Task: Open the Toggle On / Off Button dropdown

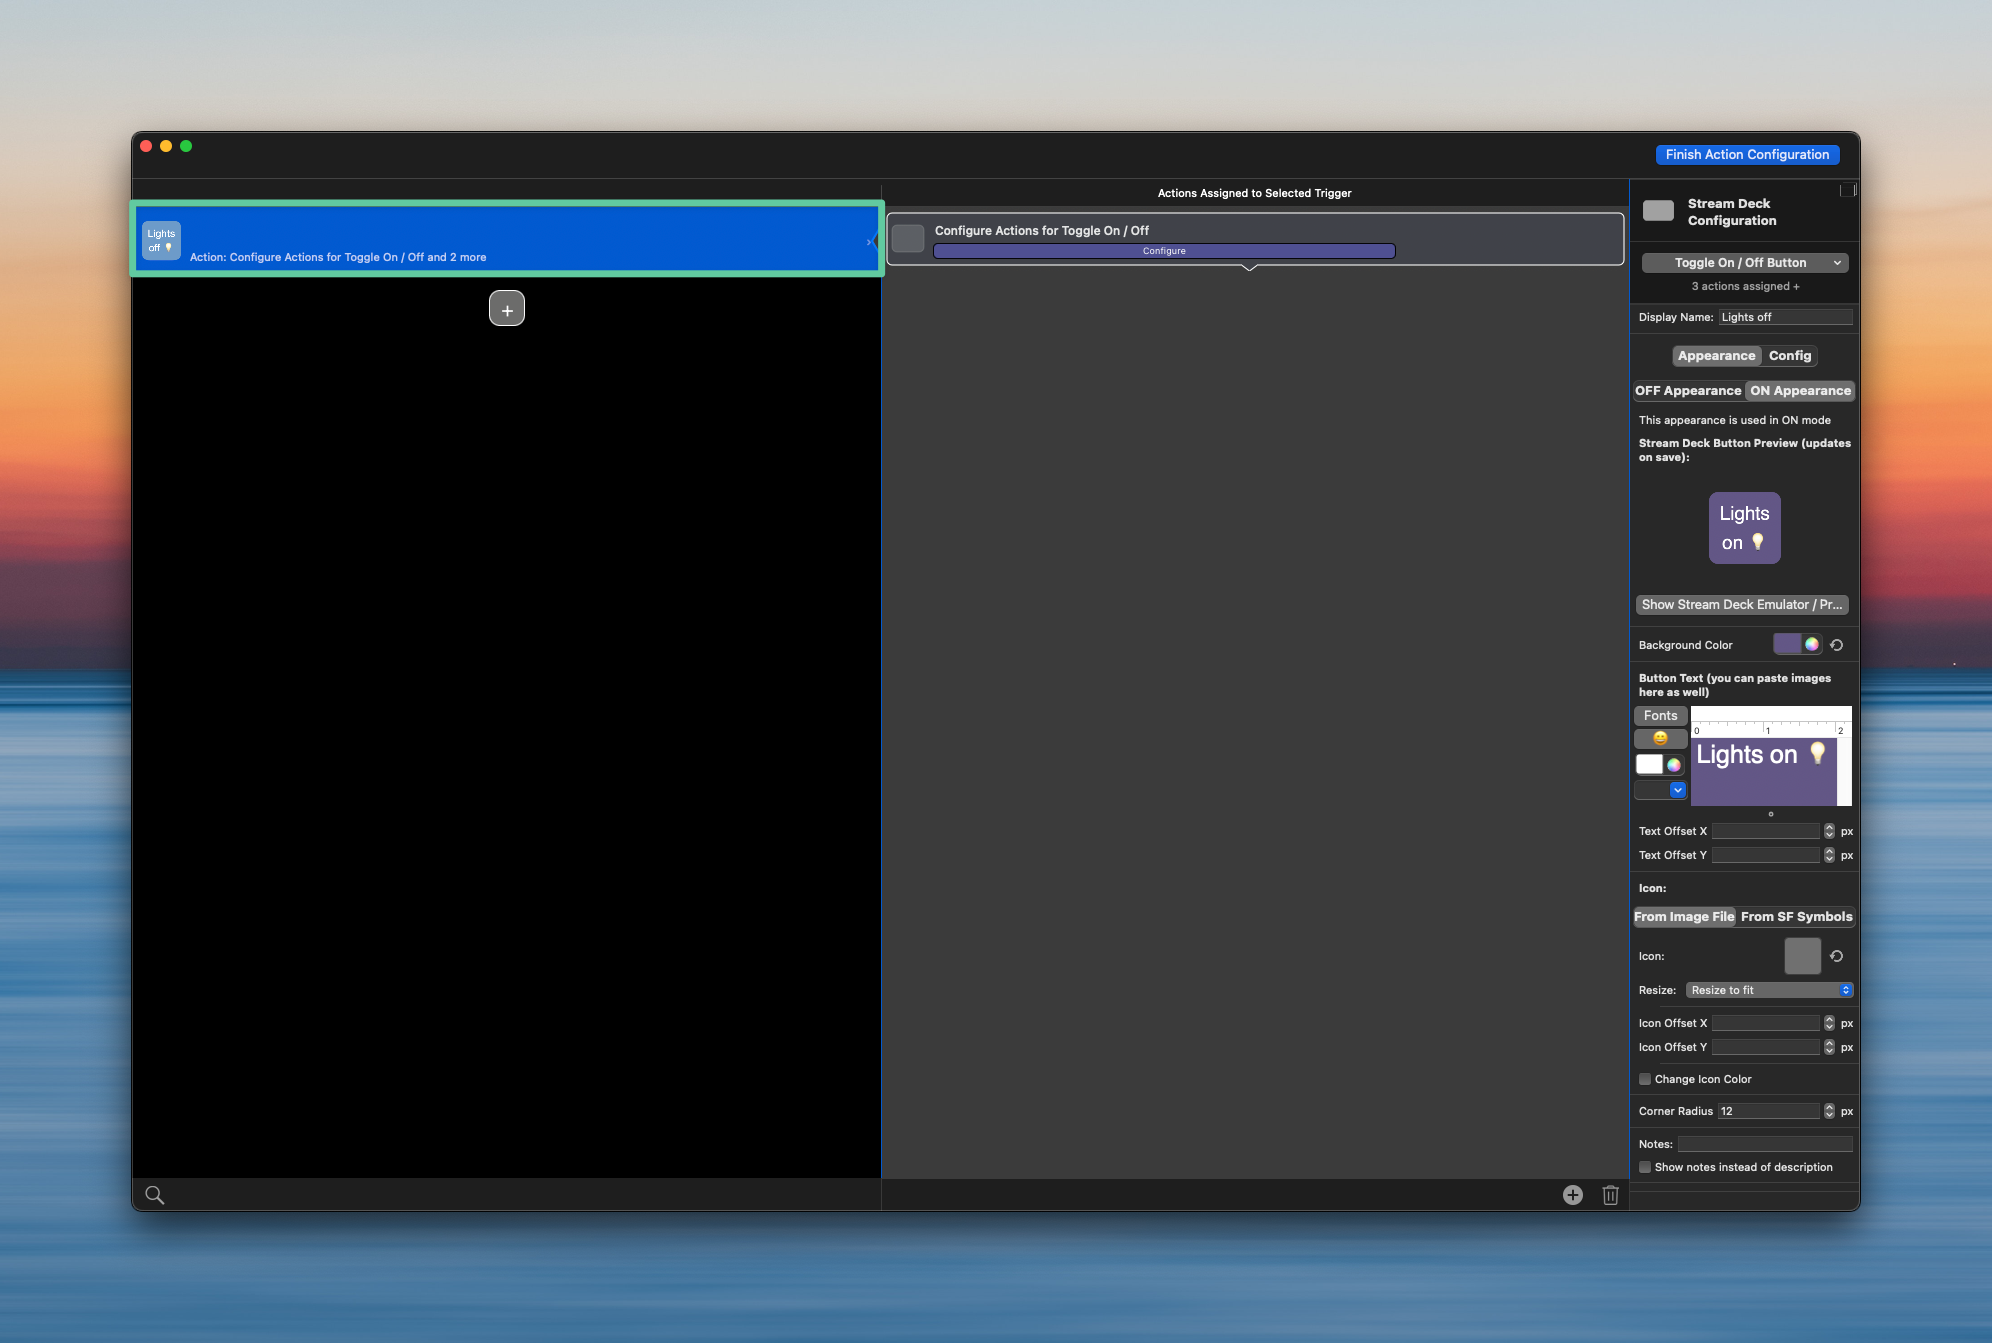Action: 1745,263
